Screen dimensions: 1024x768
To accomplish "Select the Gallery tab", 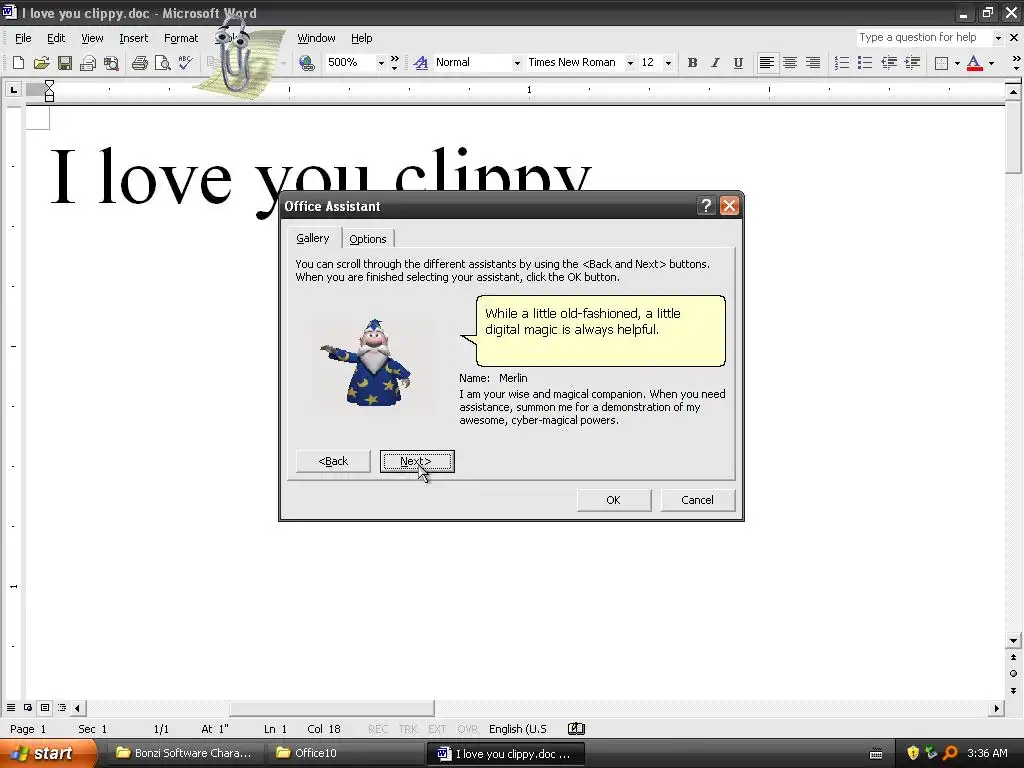I will tap(313, 238).
